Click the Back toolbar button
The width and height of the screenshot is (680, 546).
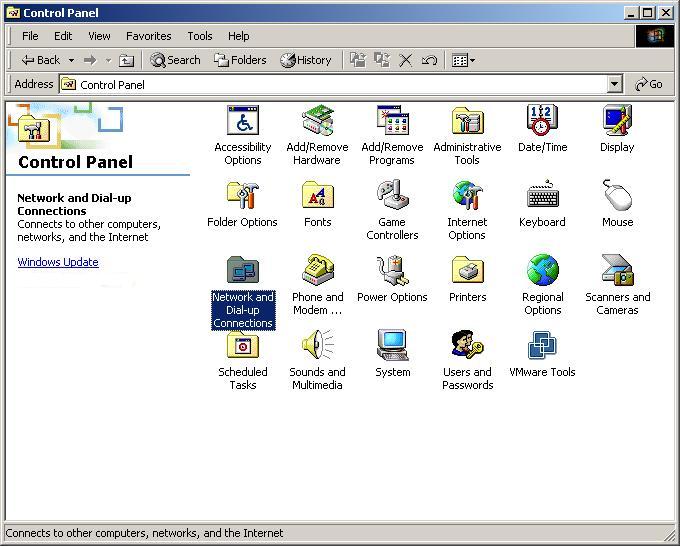click(40, 60)
